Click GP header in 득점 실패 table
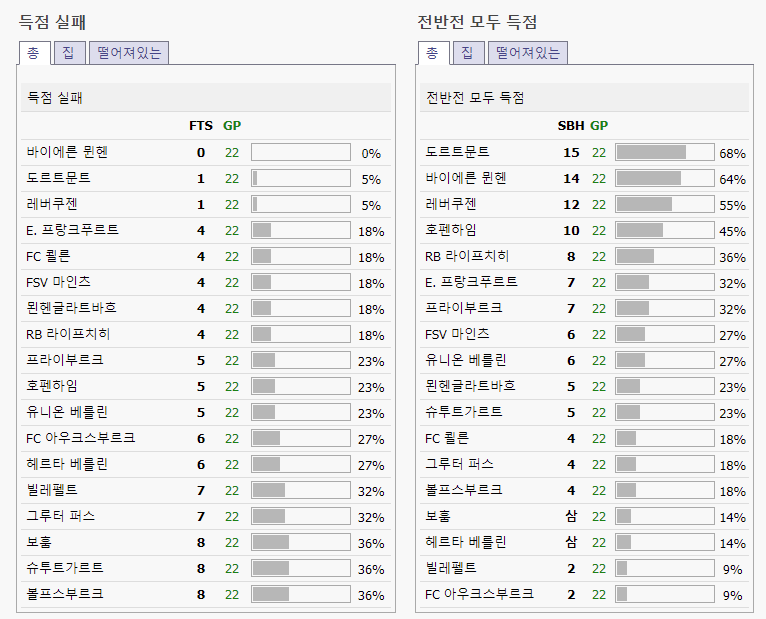This screenshot has width=766, height=619. 232,126
